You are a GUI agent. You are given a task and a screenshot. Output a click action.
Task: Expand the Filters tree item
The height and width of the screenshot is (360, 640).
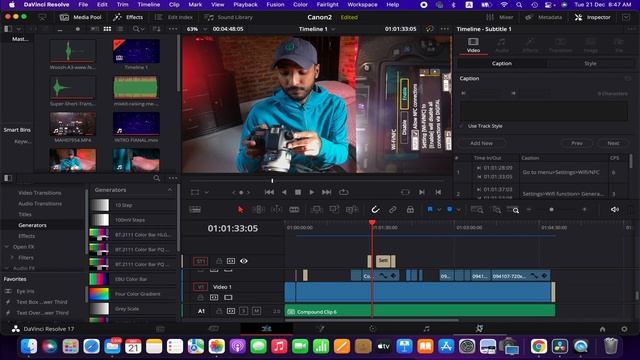12,258
